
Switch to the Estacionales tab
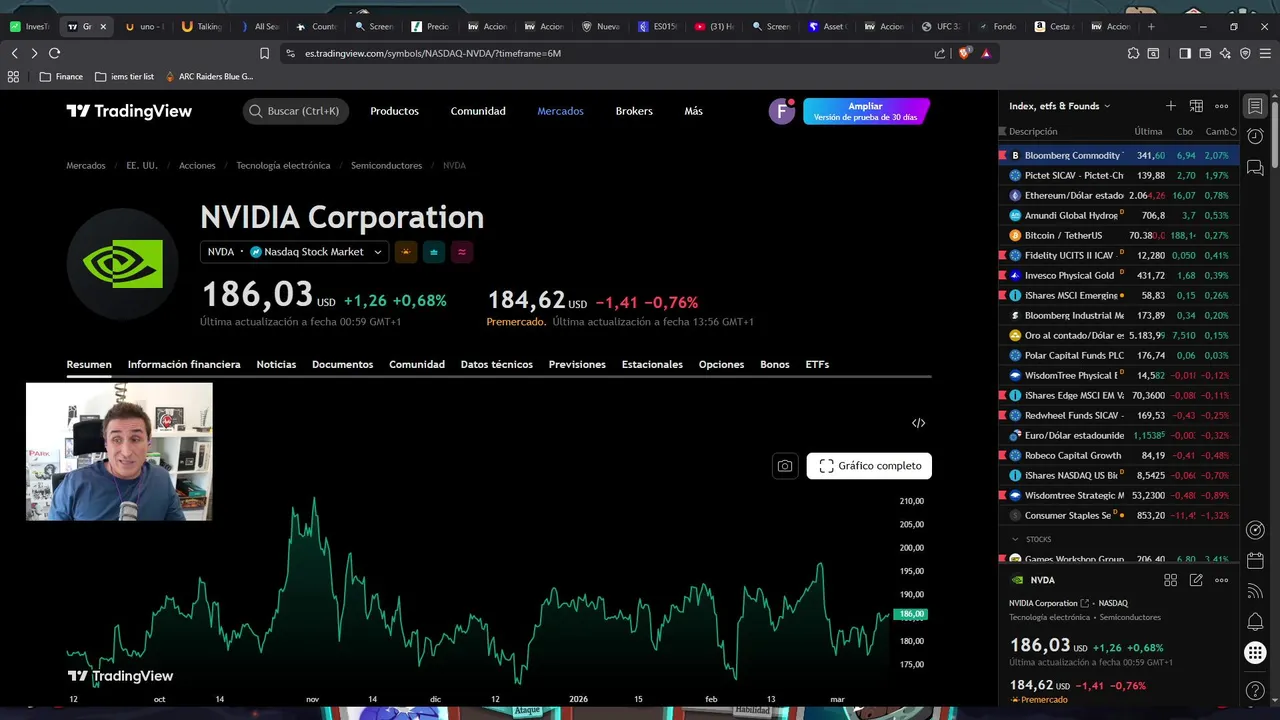tap(652, 364)
